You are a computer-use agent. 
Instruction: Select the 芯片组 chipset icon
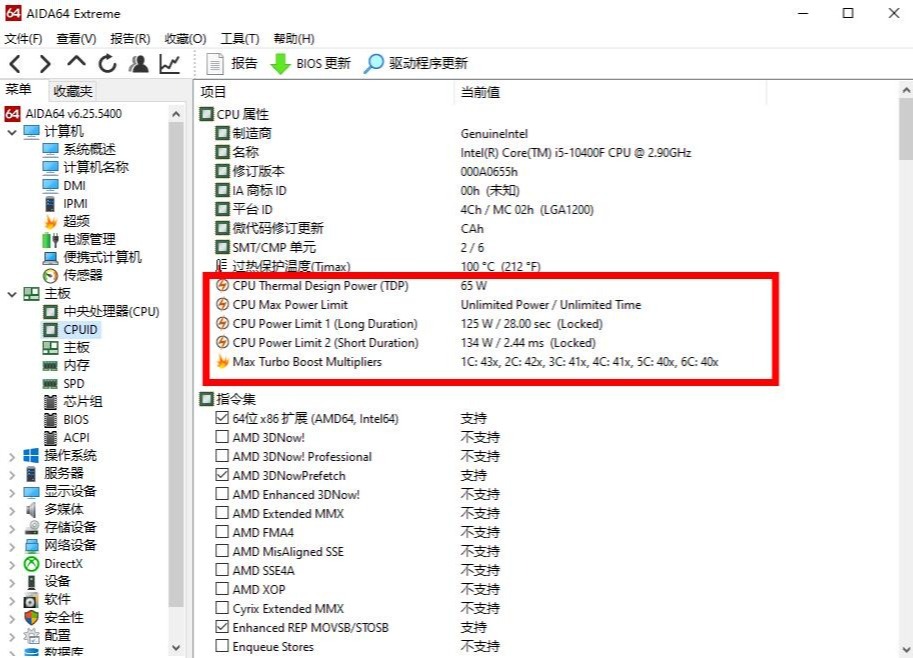click(x=51, y=402)
